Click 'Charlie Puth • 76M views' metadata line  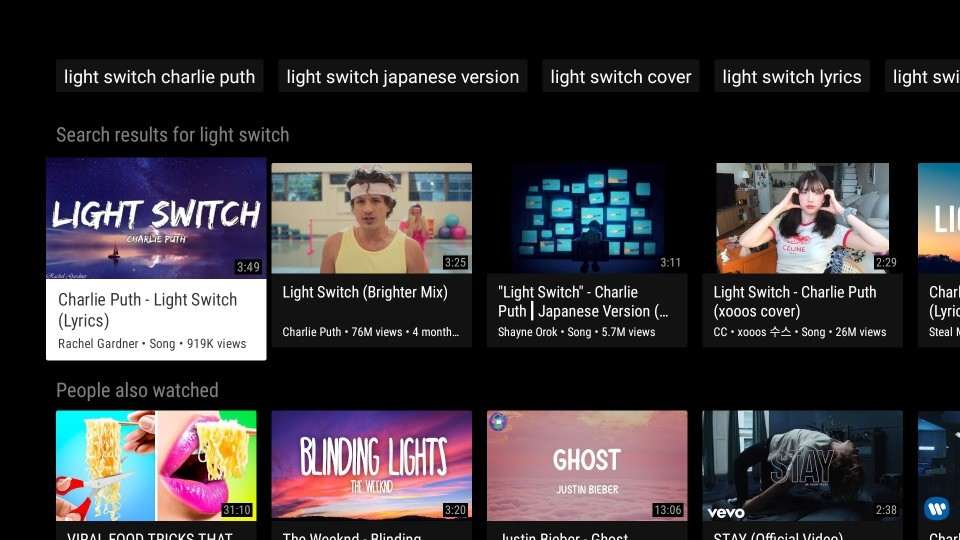click(370, 332)
